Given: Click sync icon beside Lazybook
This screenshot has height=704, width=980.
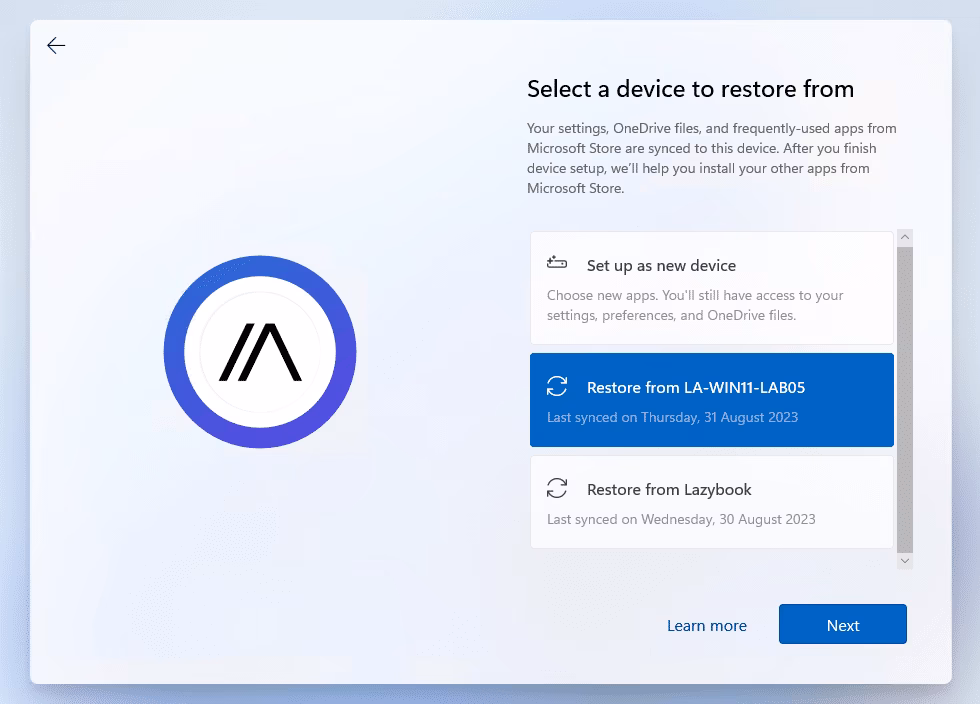Looking at the screenshot, I should [557, 488].
